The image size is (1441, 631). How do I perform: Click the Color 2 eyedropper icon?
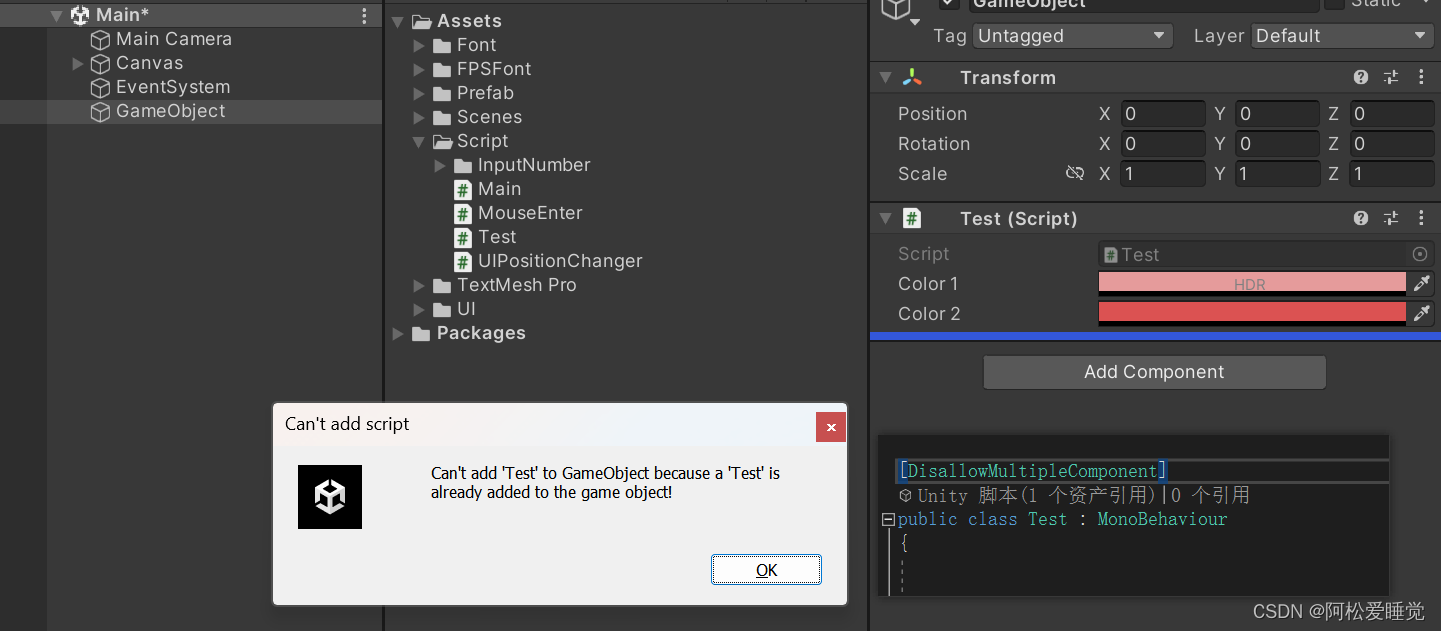coord(1421,314)
